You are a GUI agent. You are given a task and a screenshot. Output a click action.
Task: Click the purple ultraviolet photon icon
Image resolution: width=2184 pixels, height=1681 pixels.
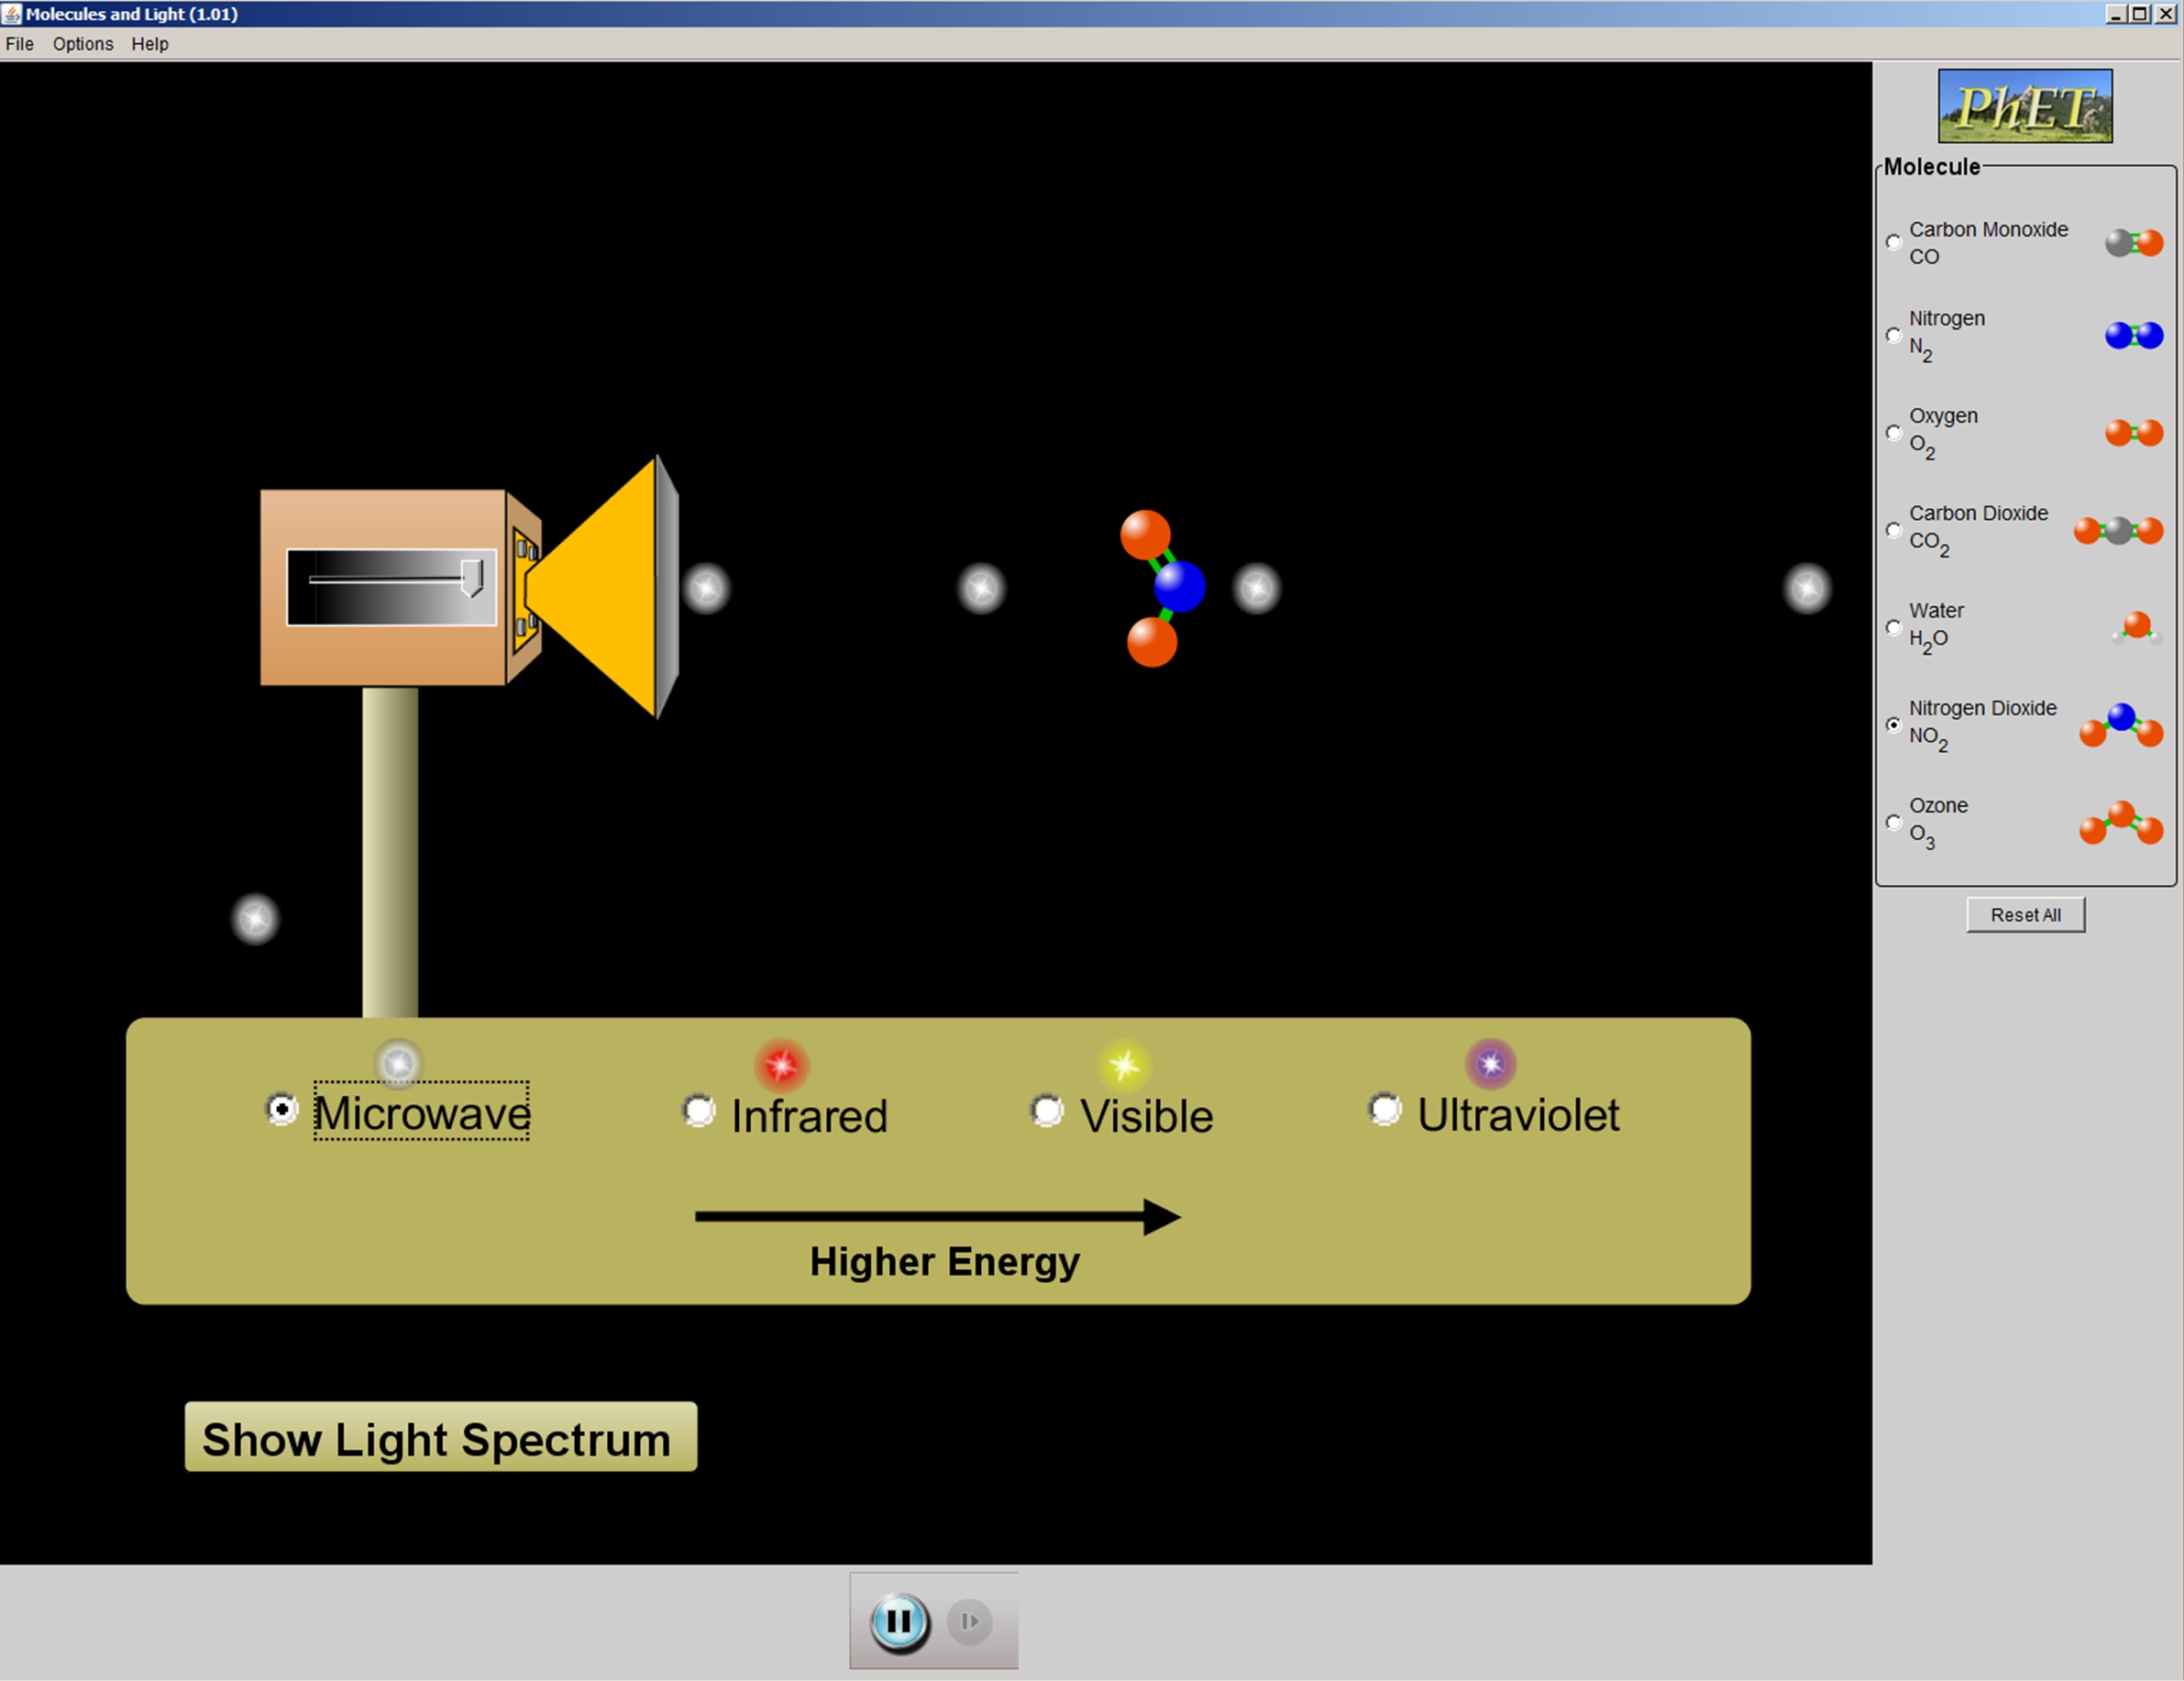click(1490, 1063)
